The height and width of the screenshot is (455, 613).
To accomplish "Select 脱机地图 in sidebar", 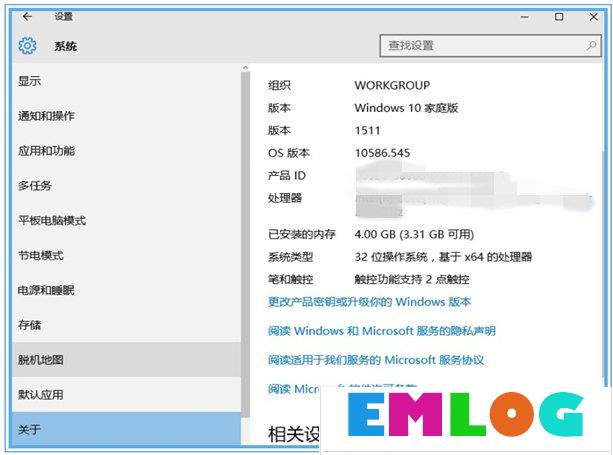I will pos(126,360).
